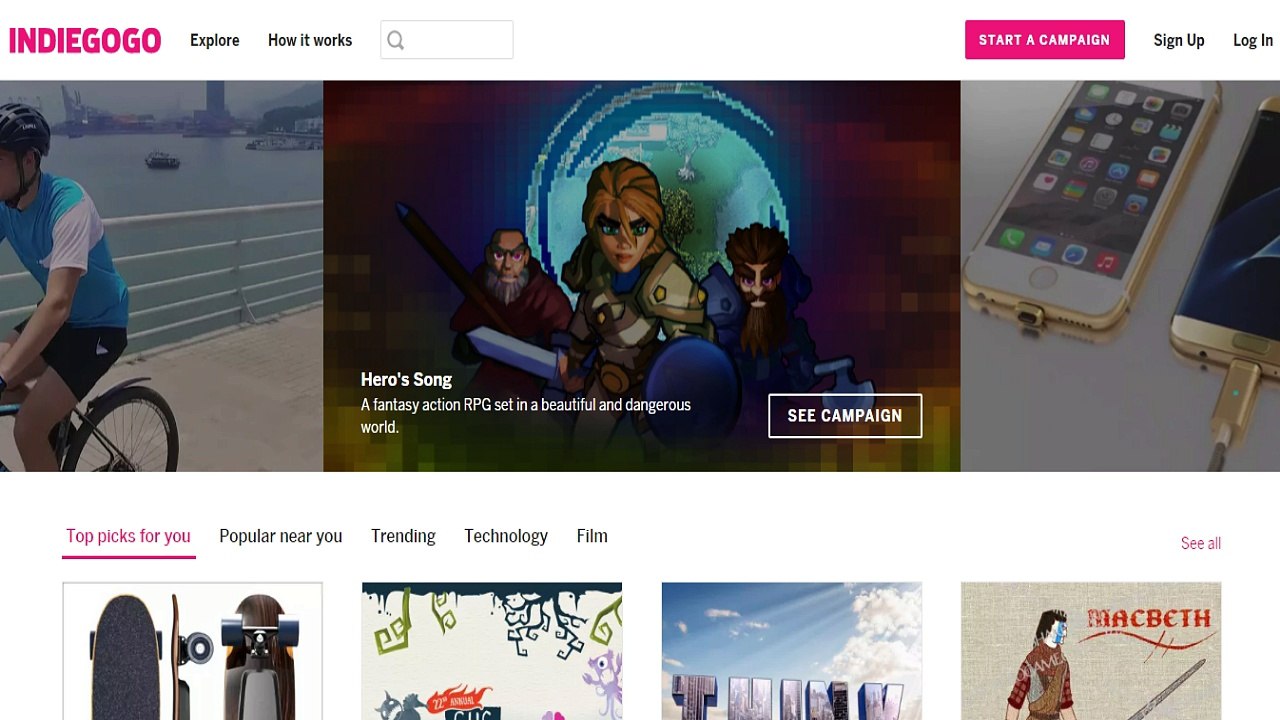Open the electric skateboard campaign card

click(x=192, y=651)
